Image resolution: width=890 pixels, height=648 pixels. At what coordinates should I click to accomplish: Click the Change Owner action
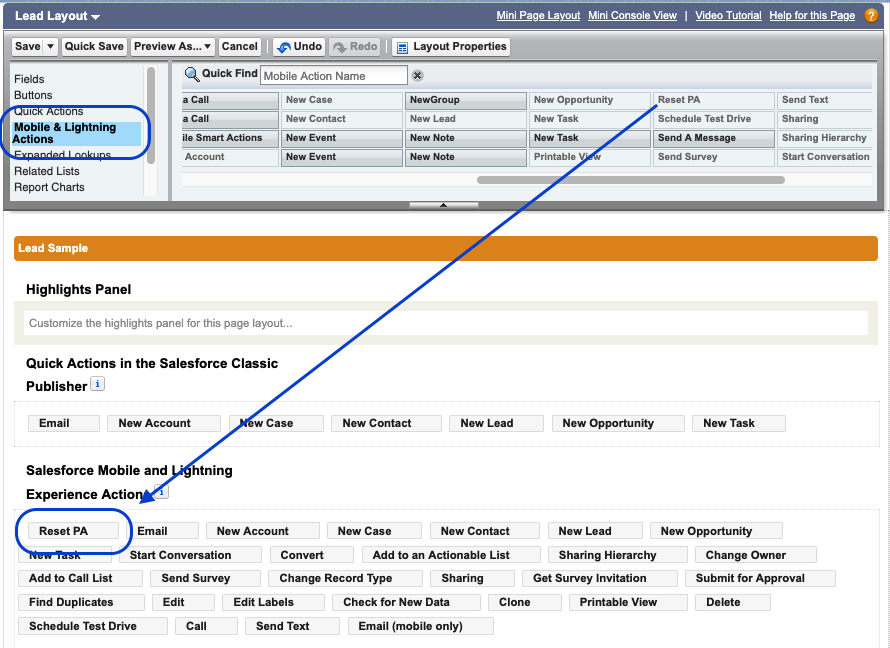(755, 555)
